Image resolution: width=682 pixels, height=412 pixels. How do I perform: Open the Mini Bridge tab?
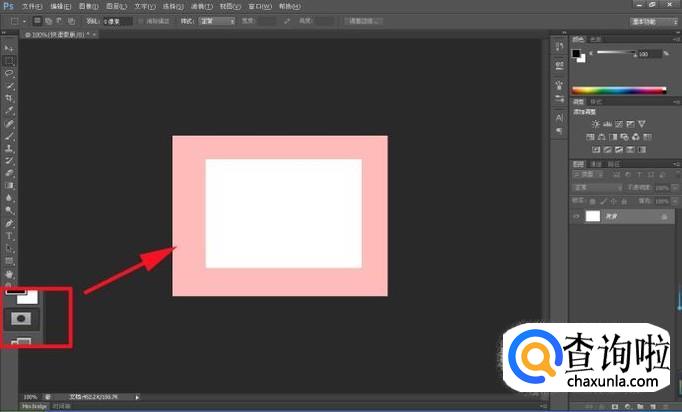click(x=35, y=406)
